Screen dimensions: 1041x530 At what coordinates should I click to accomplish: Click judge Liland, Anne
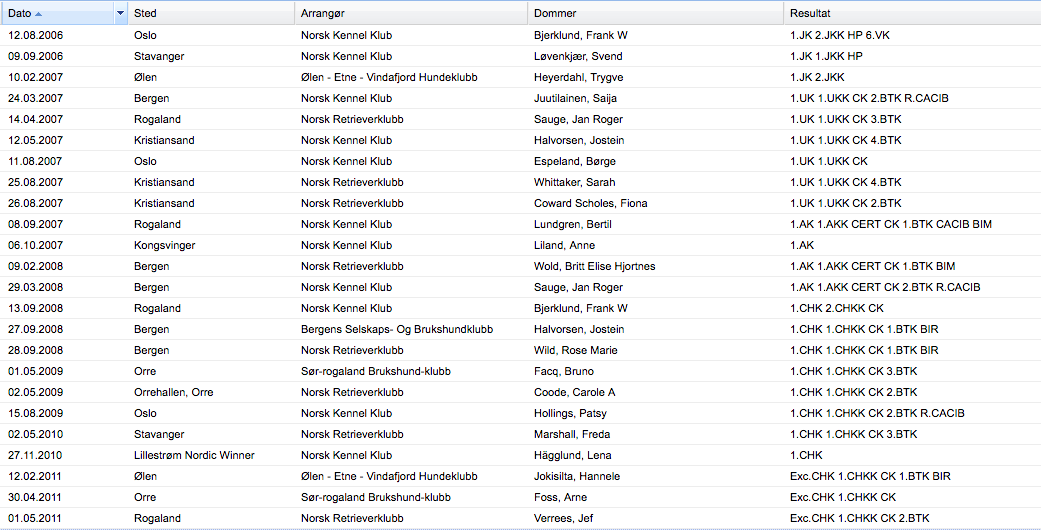click(564, 245)
